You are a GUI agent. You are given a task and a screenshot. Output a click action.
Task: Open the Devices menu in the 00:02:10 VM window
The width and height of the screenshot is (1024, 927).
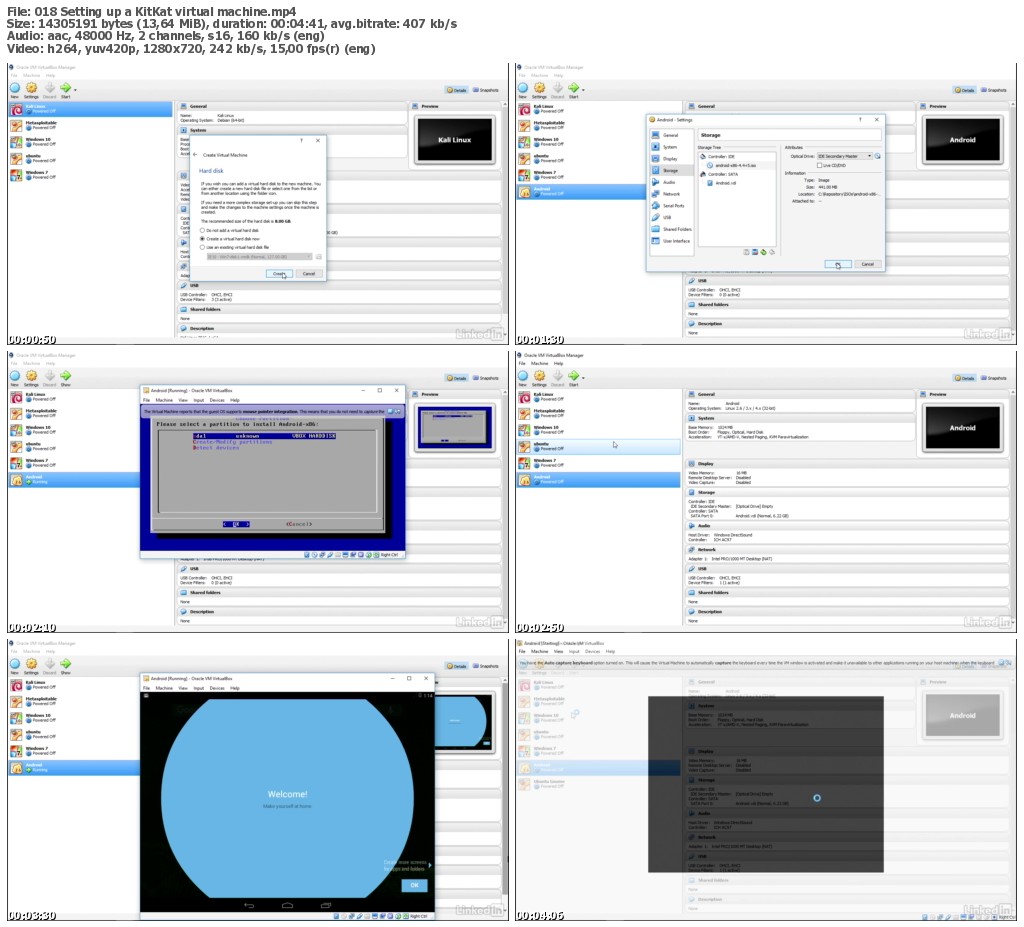pyautogui.click(x=217, y=400)
